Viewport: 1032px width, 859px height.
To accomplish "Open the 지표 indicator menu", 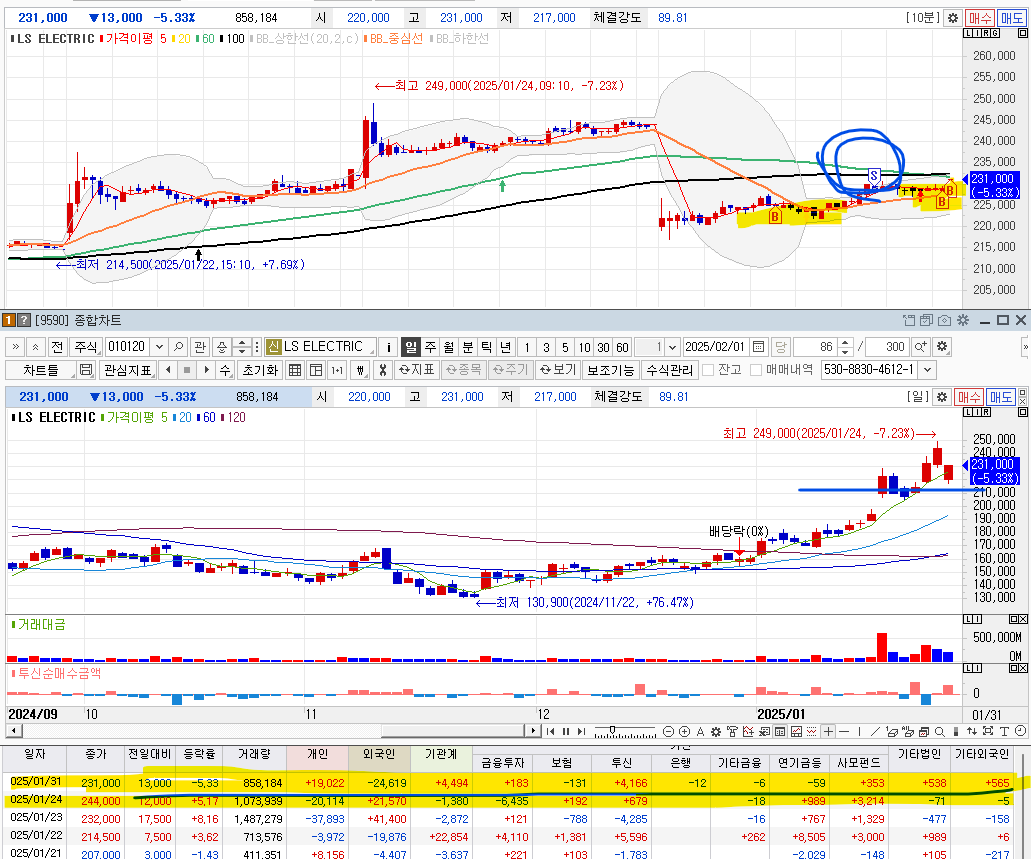I will tap(417, 370).
